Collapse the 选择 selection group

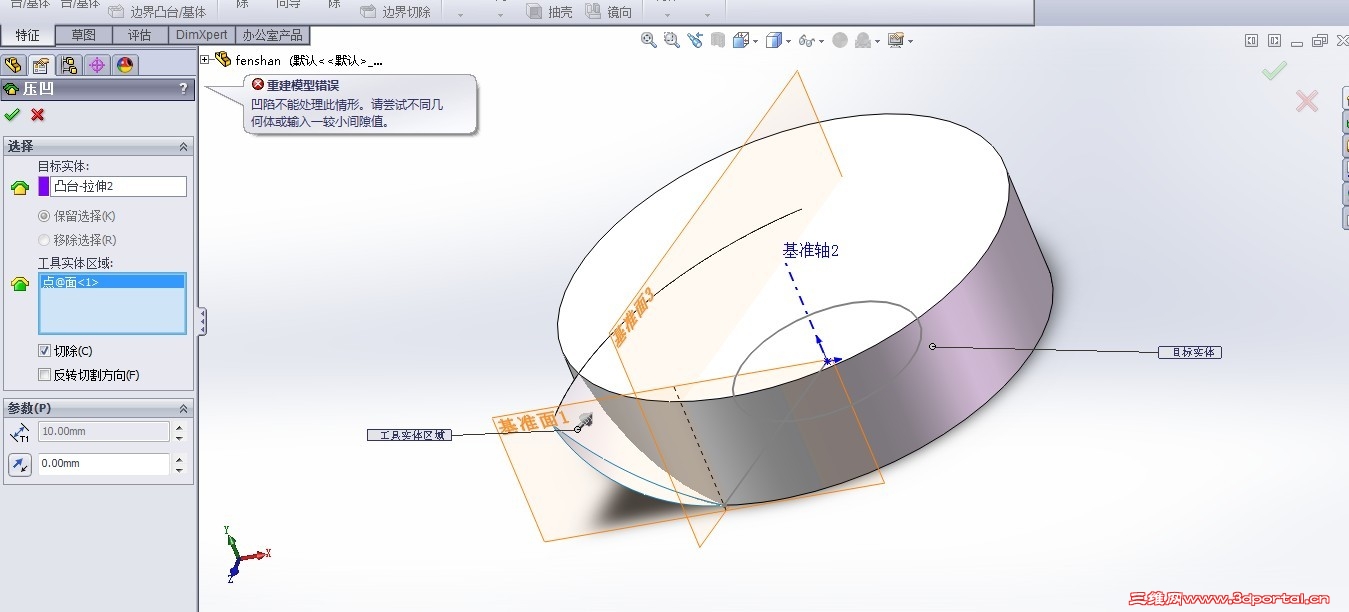[184, 145]
